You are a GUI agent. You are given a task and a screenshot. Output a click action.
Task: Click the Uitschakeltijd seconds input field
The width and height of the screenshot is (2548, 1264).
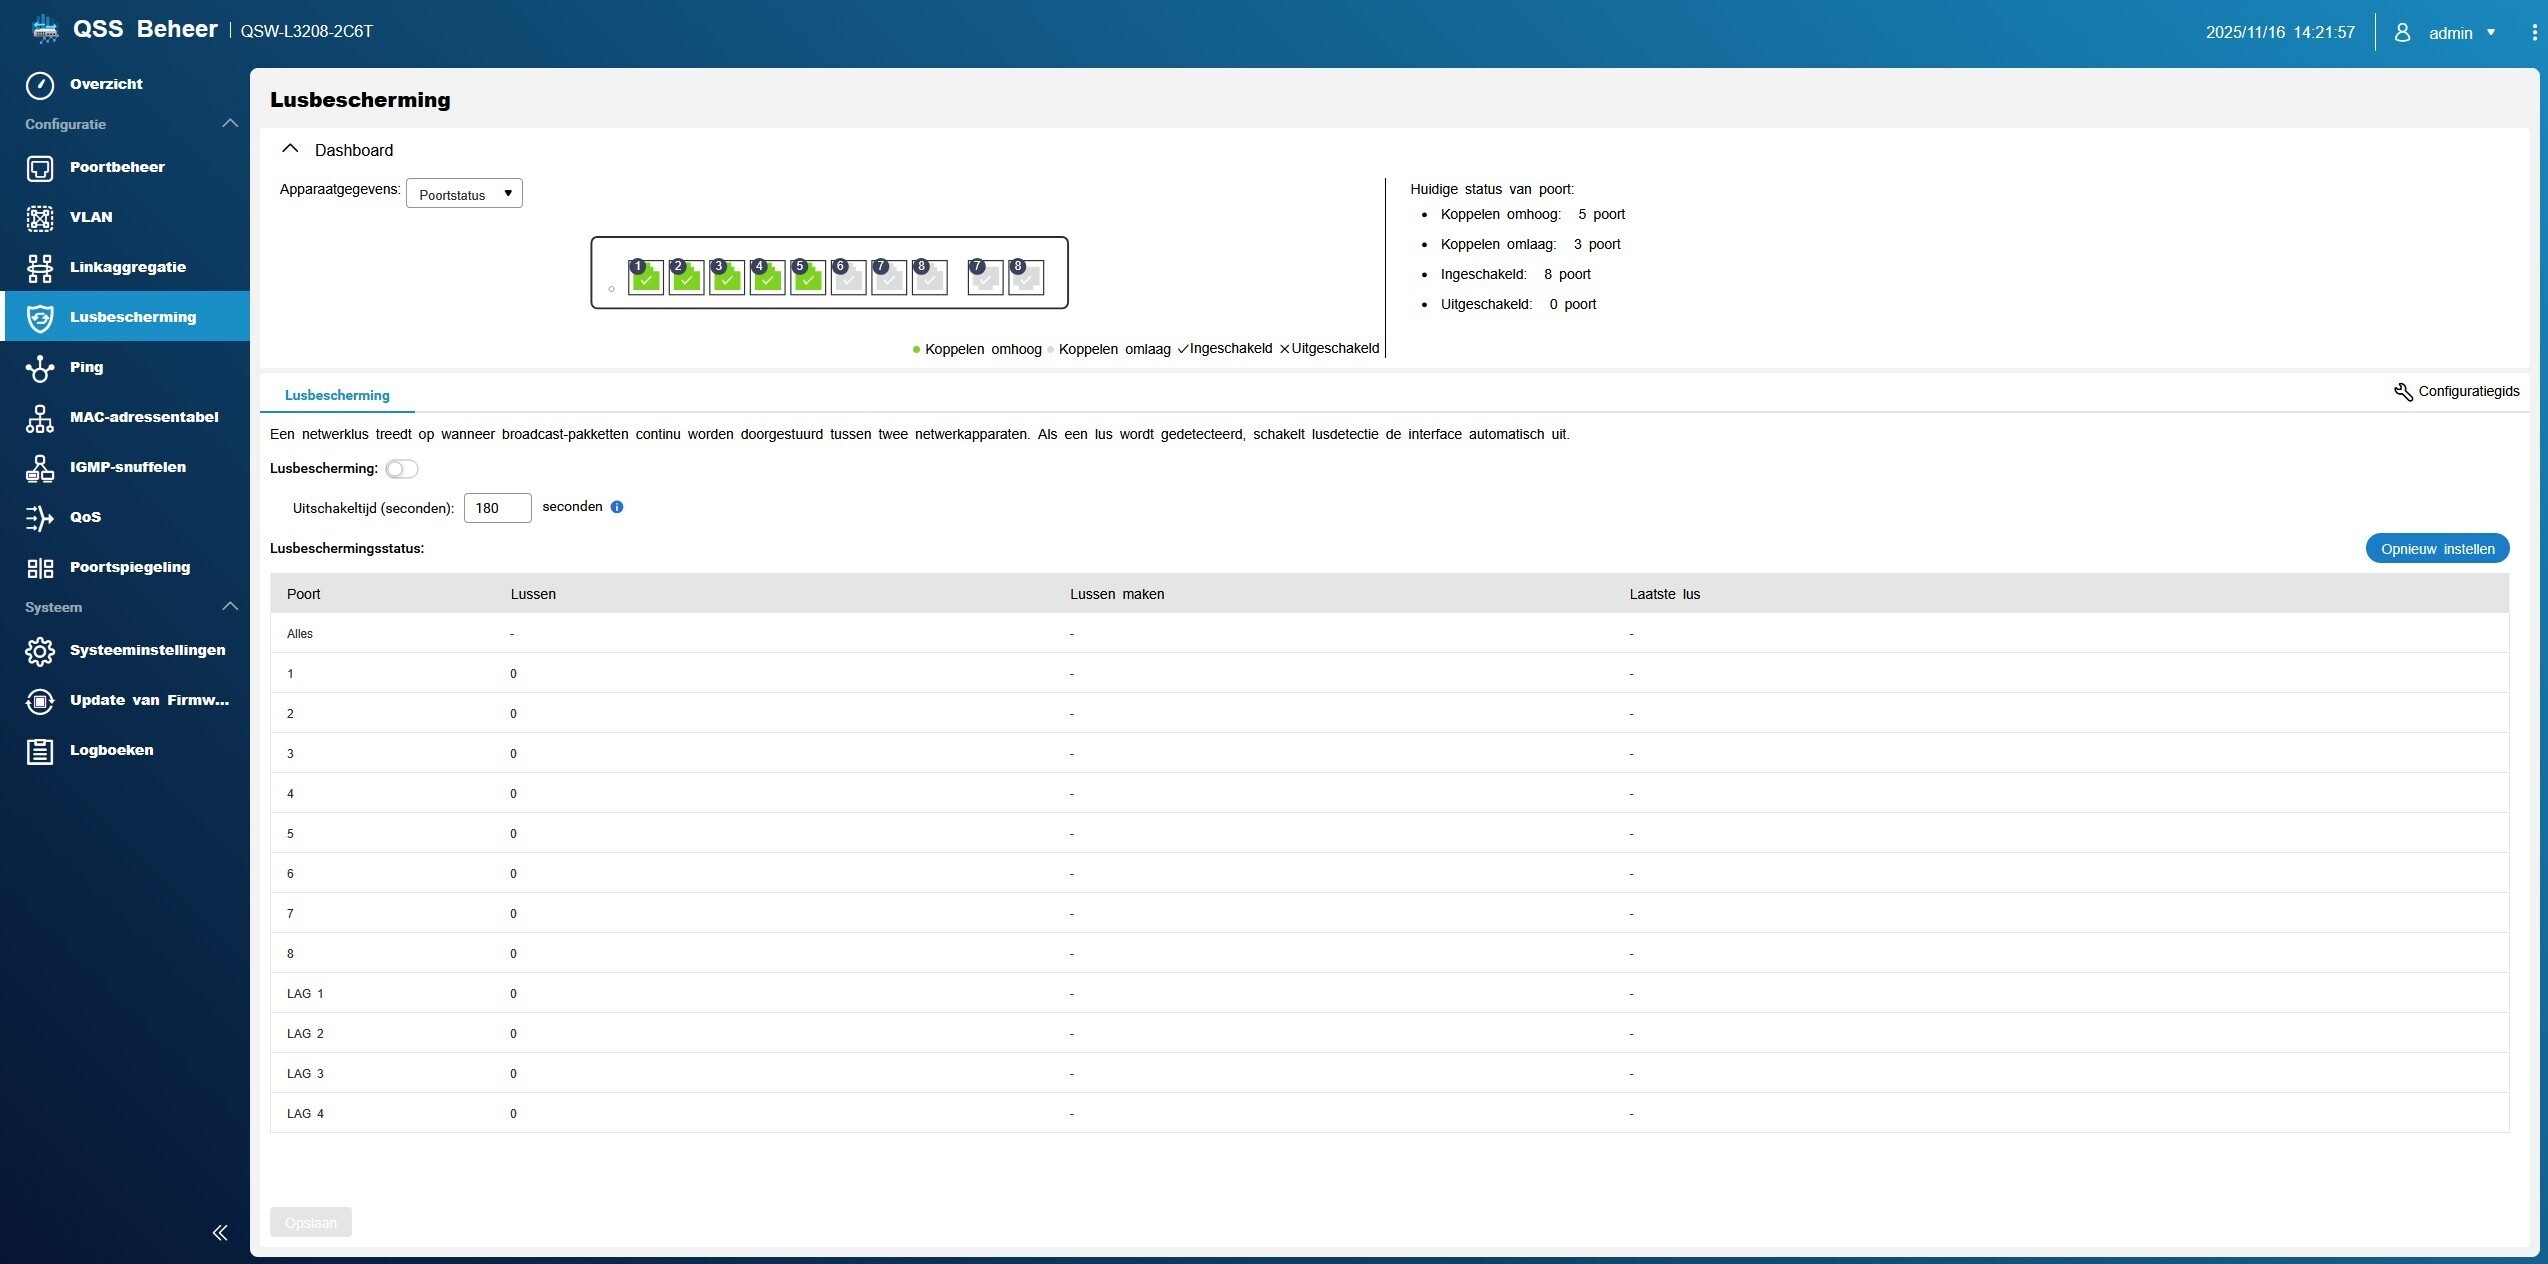497,508
